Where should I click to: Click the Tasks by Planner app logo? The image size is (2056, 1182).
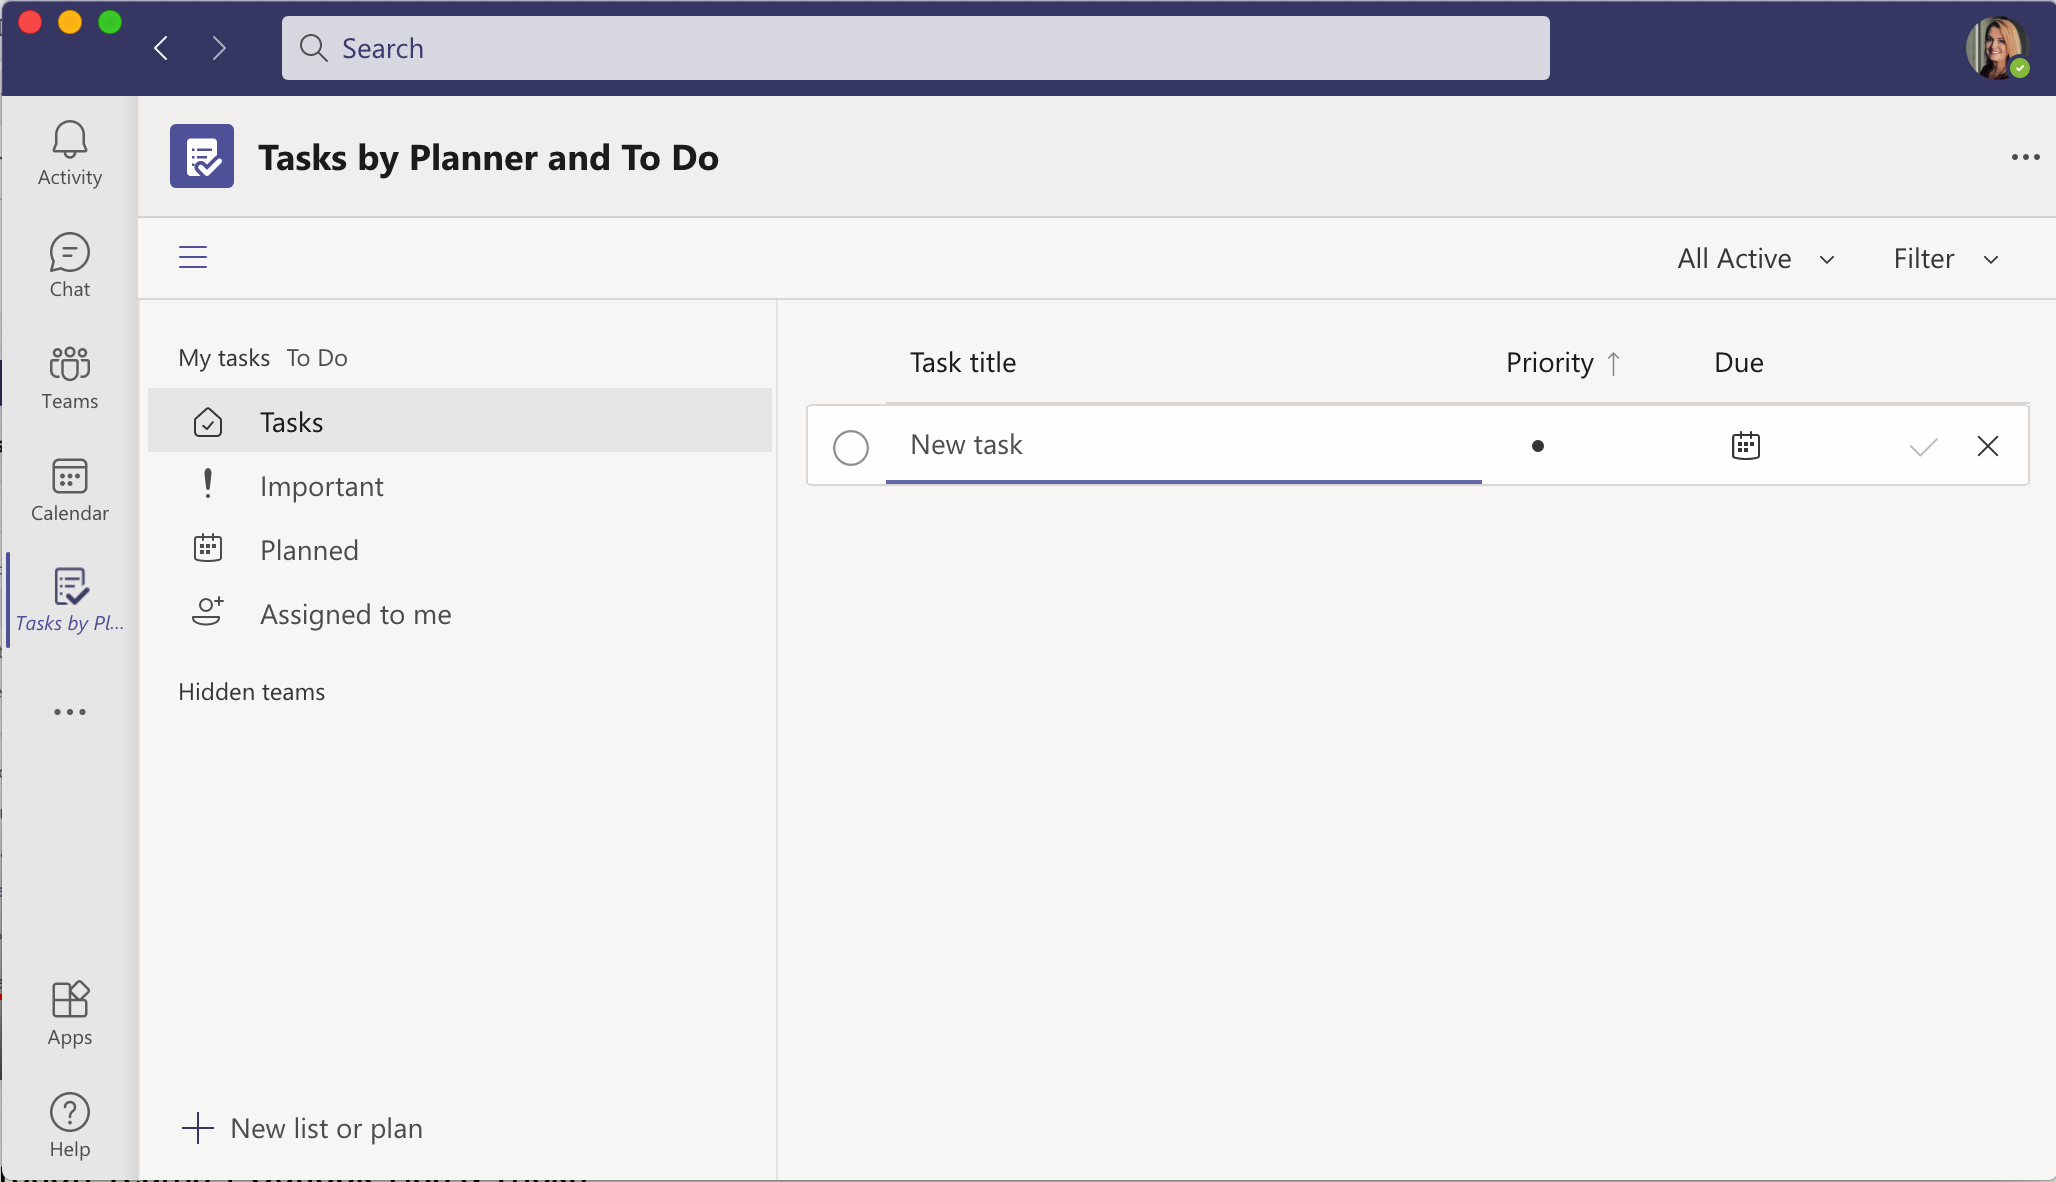tap(202, 156)
